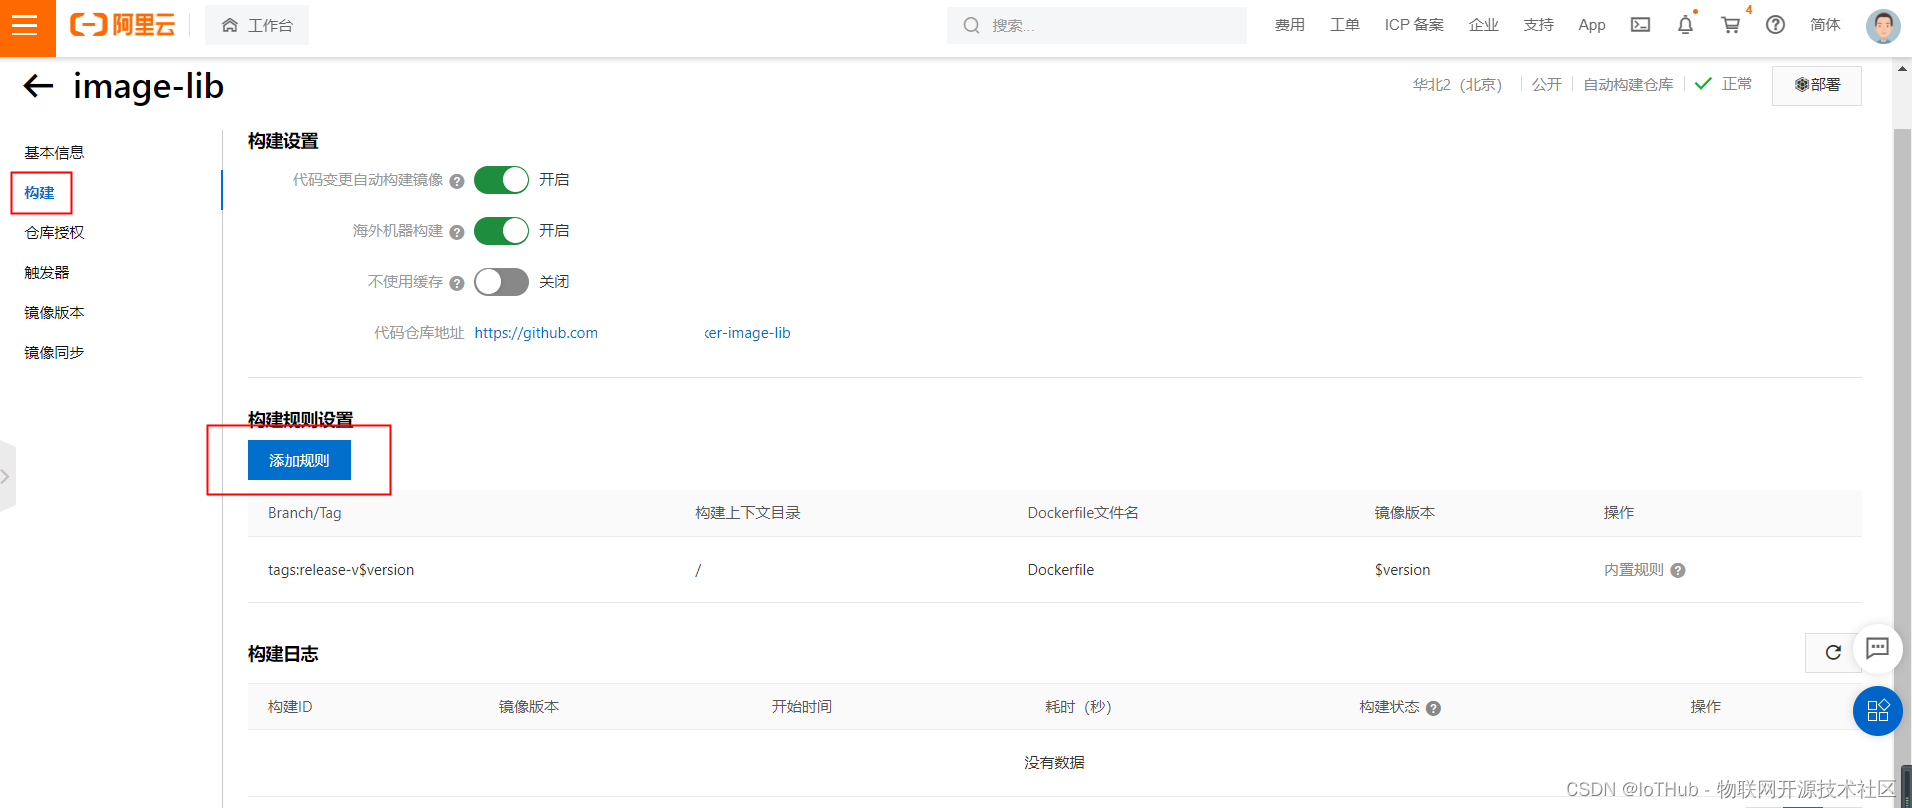Viewport: 1912px width, 808px height.
Task: Click the 华北2（北京）region label
Action: [x=1457, y=85]
